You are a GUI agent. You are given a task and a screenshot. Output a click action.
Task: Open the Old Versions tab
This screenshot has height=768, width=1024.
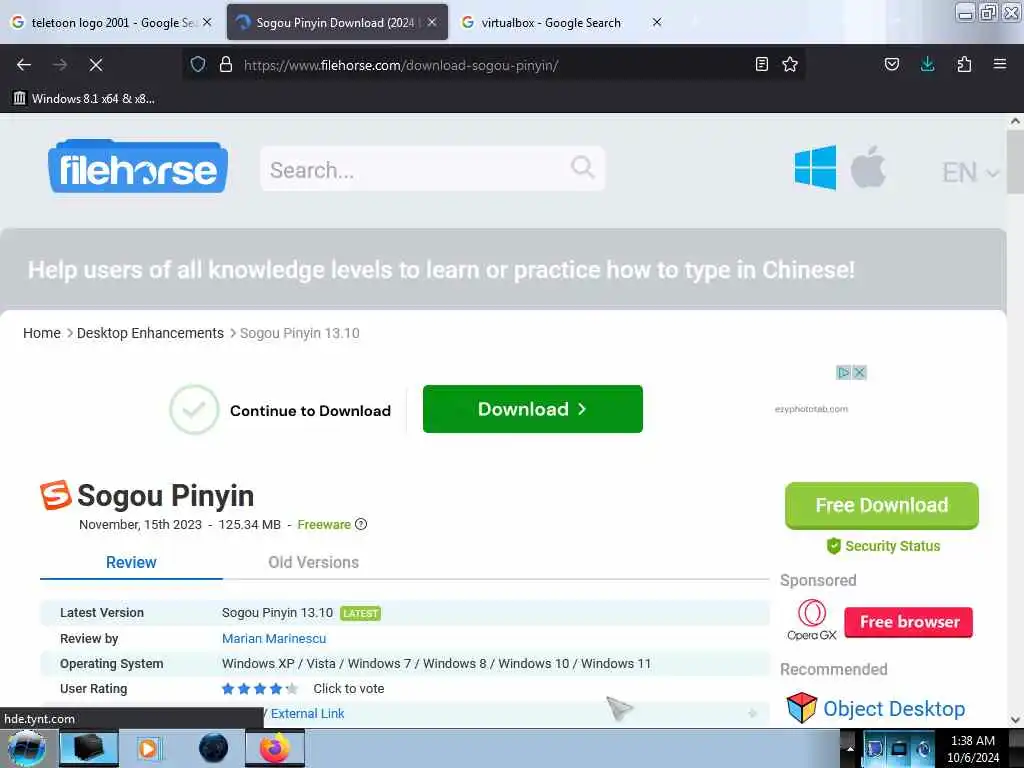pos(313,562)
